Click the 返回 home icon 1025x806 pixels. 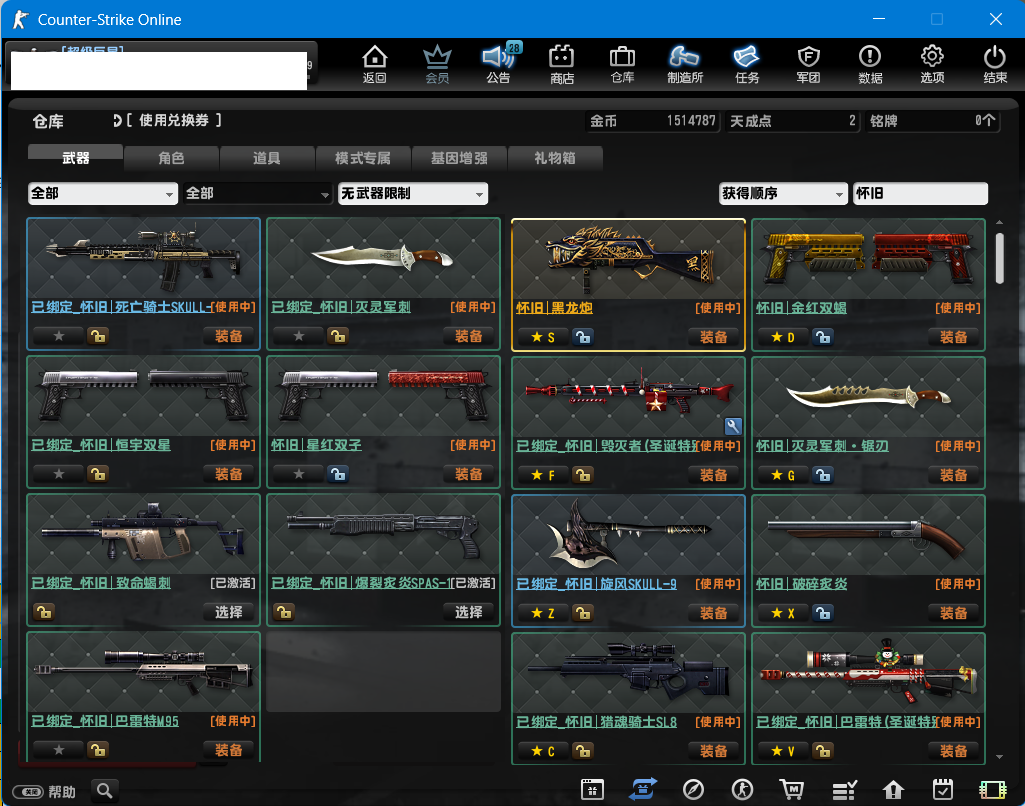[375, 64]
